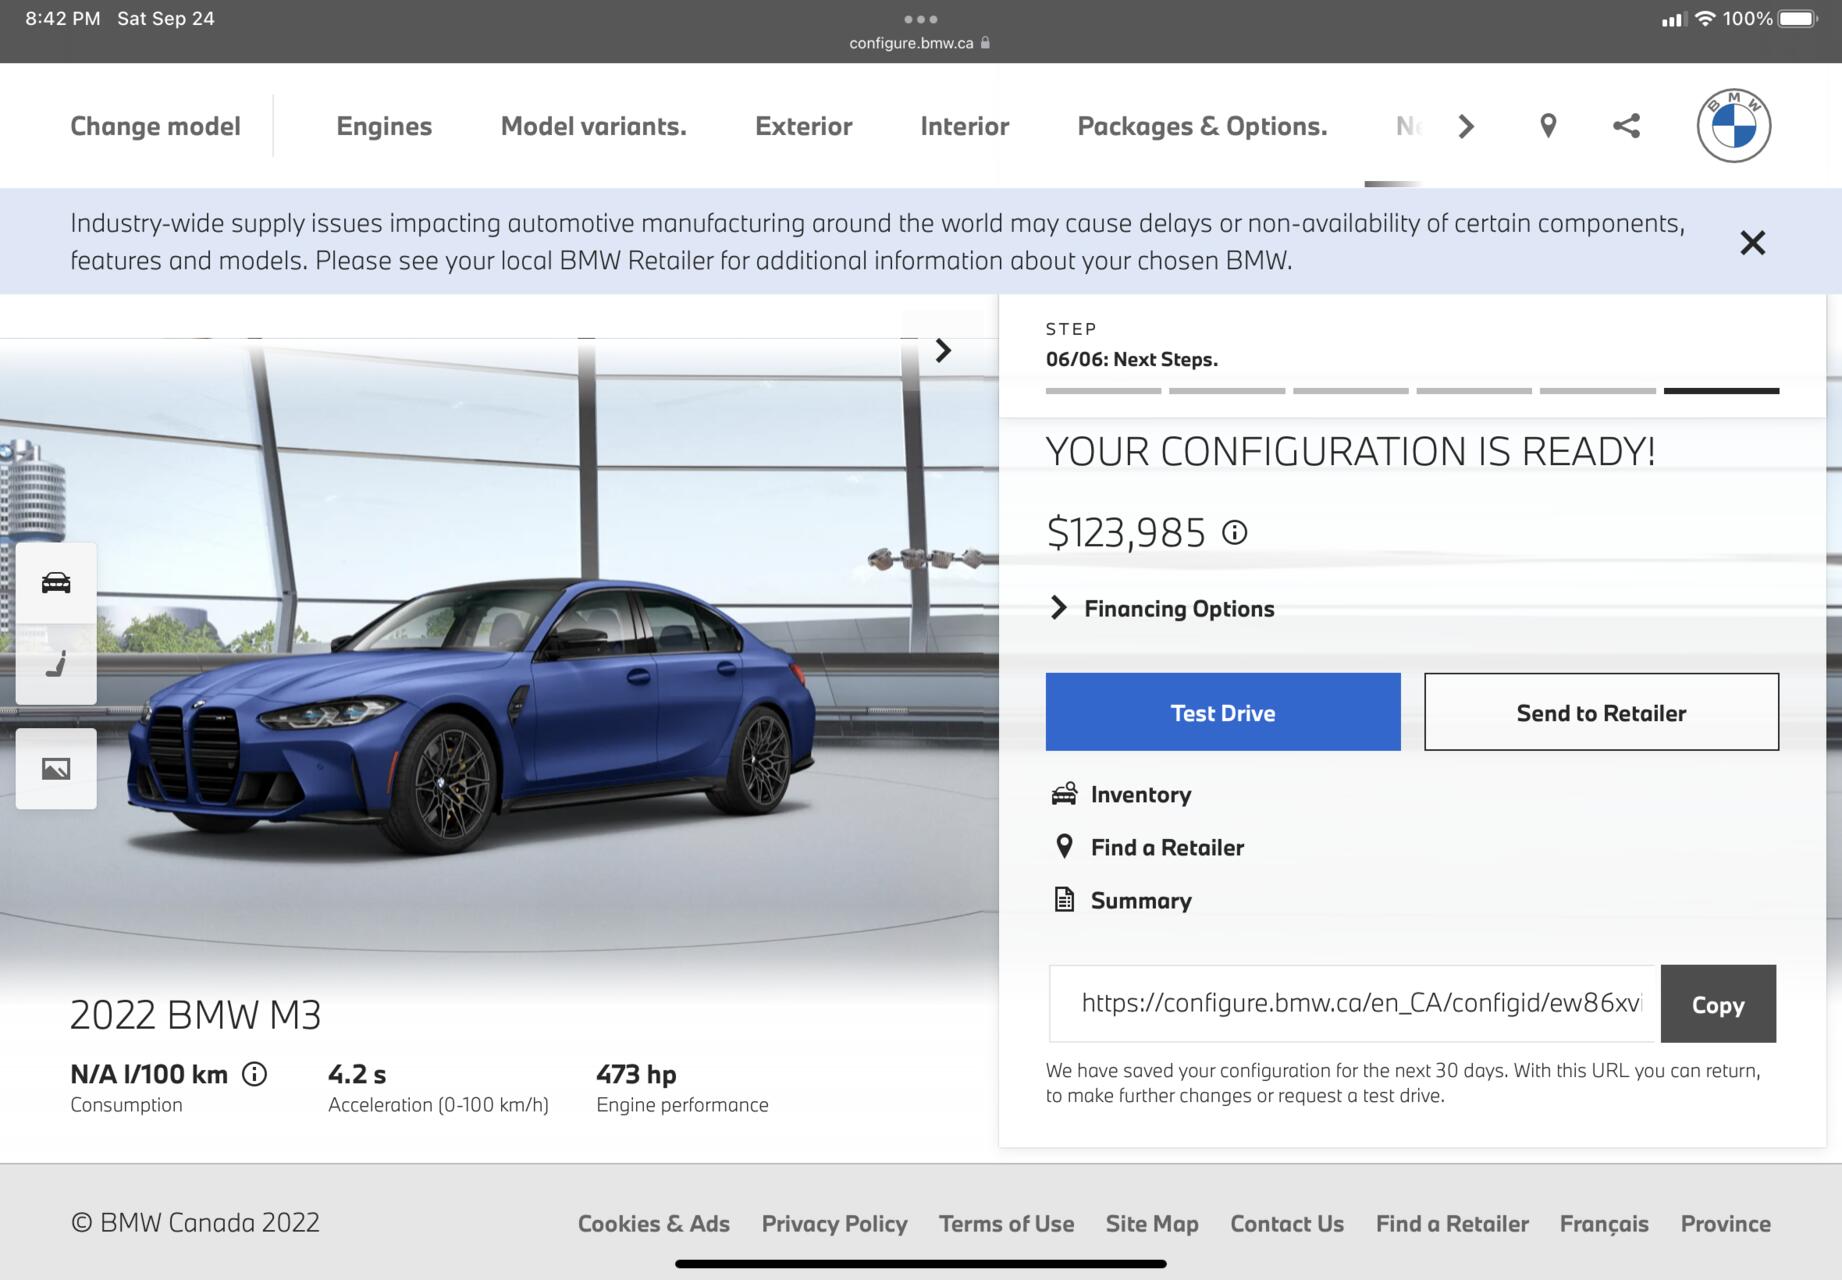Screen dimensions: 1842x1280
Task: Tap the three-dot multitasking menu
Action: click(920, 18)
